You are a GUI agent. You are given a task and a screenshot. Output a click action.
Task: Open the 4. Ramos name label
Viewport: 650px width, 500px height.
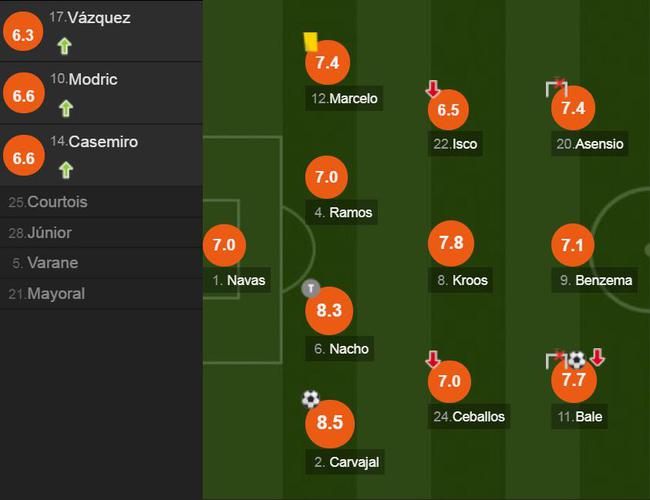point(343,212)
